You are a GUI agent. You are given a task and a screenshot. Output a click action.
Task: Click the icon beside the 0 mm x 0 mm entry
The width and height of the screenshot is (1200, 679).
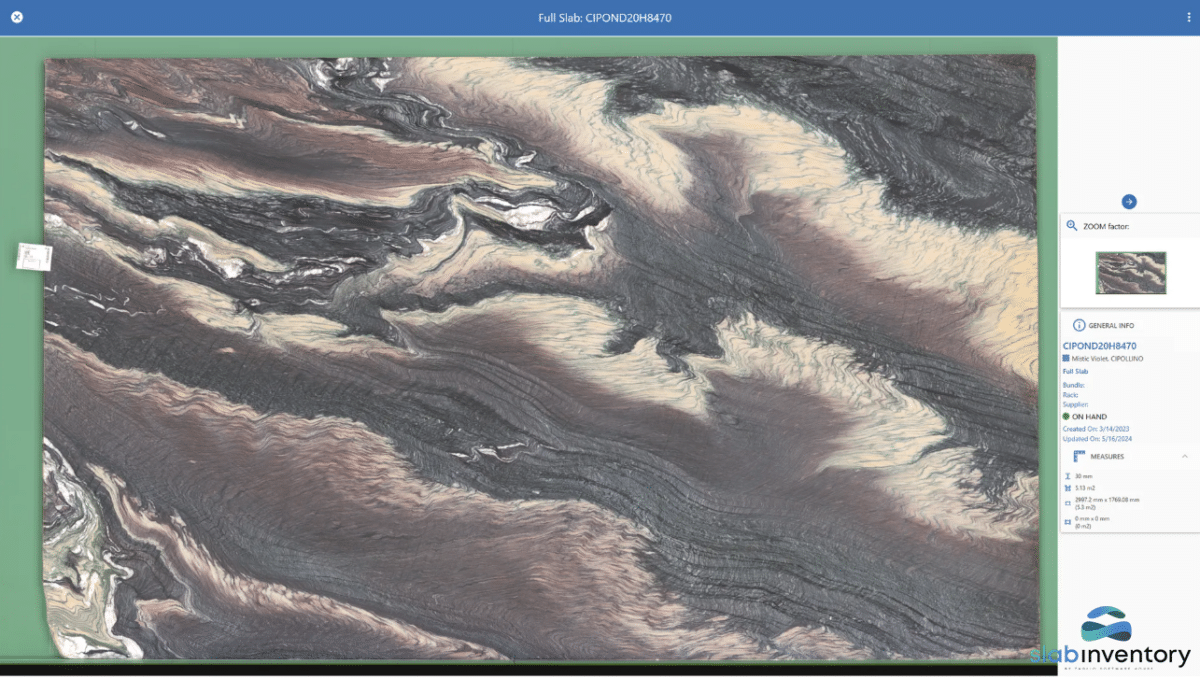click(x=1067, y=521)
